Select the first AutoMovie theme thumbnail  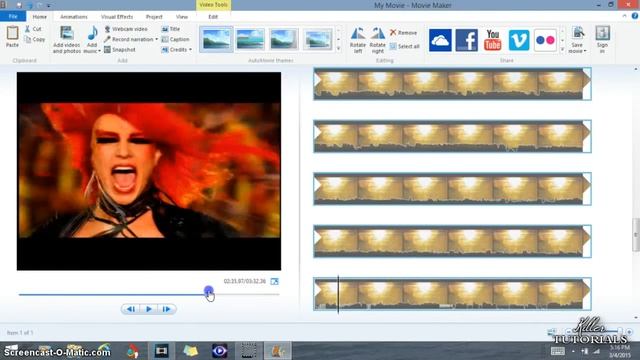(216, 40)
